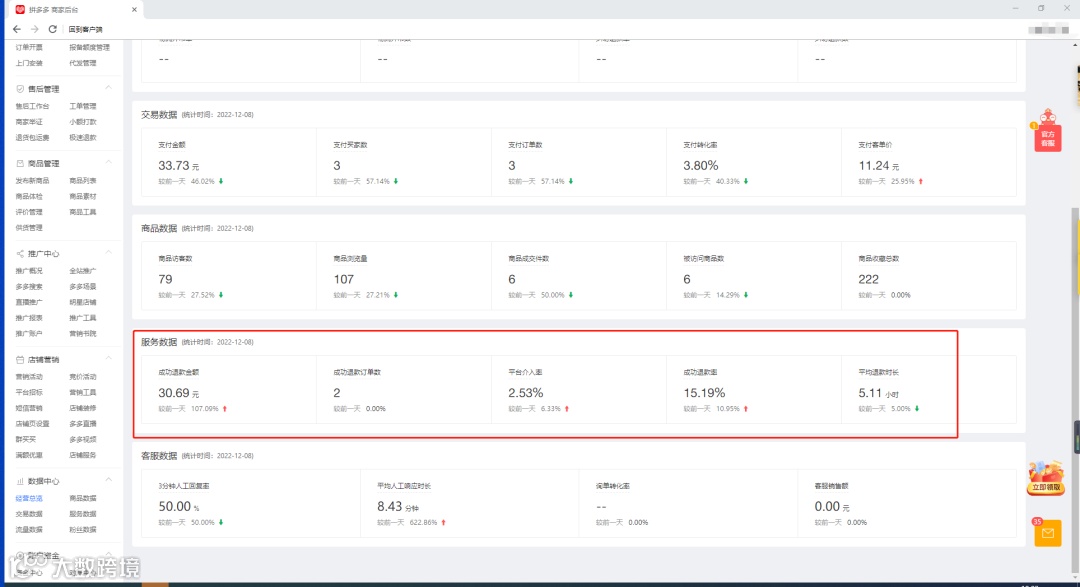Open 多多搜索 in the sidebar

29,287
